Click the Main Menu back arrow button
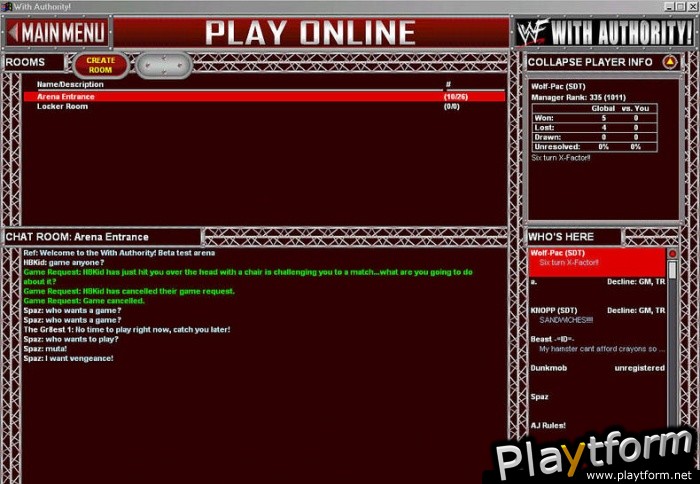The height and width of the screenshot is (484, 700). click(x=57, y=32)
